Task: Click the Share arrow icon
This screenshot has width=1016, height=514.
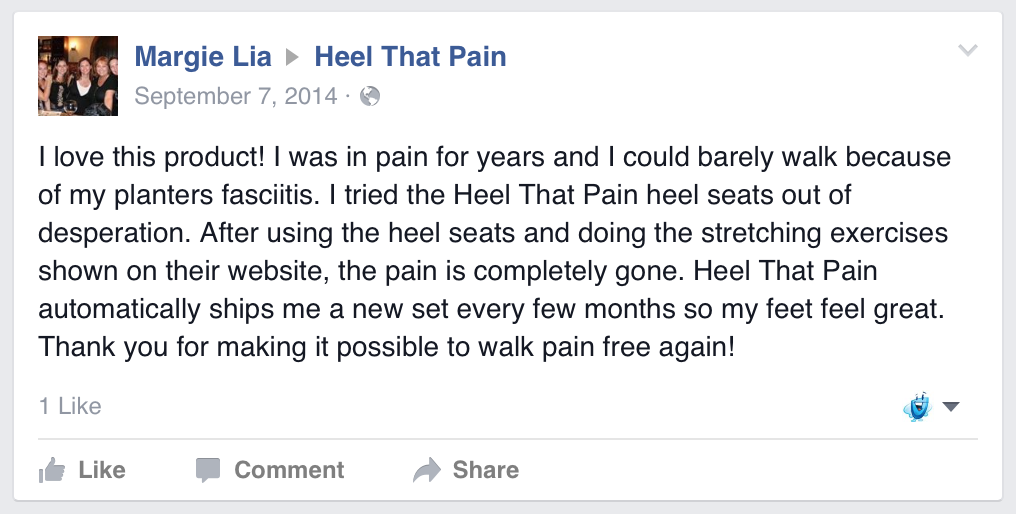Action: 427,470
